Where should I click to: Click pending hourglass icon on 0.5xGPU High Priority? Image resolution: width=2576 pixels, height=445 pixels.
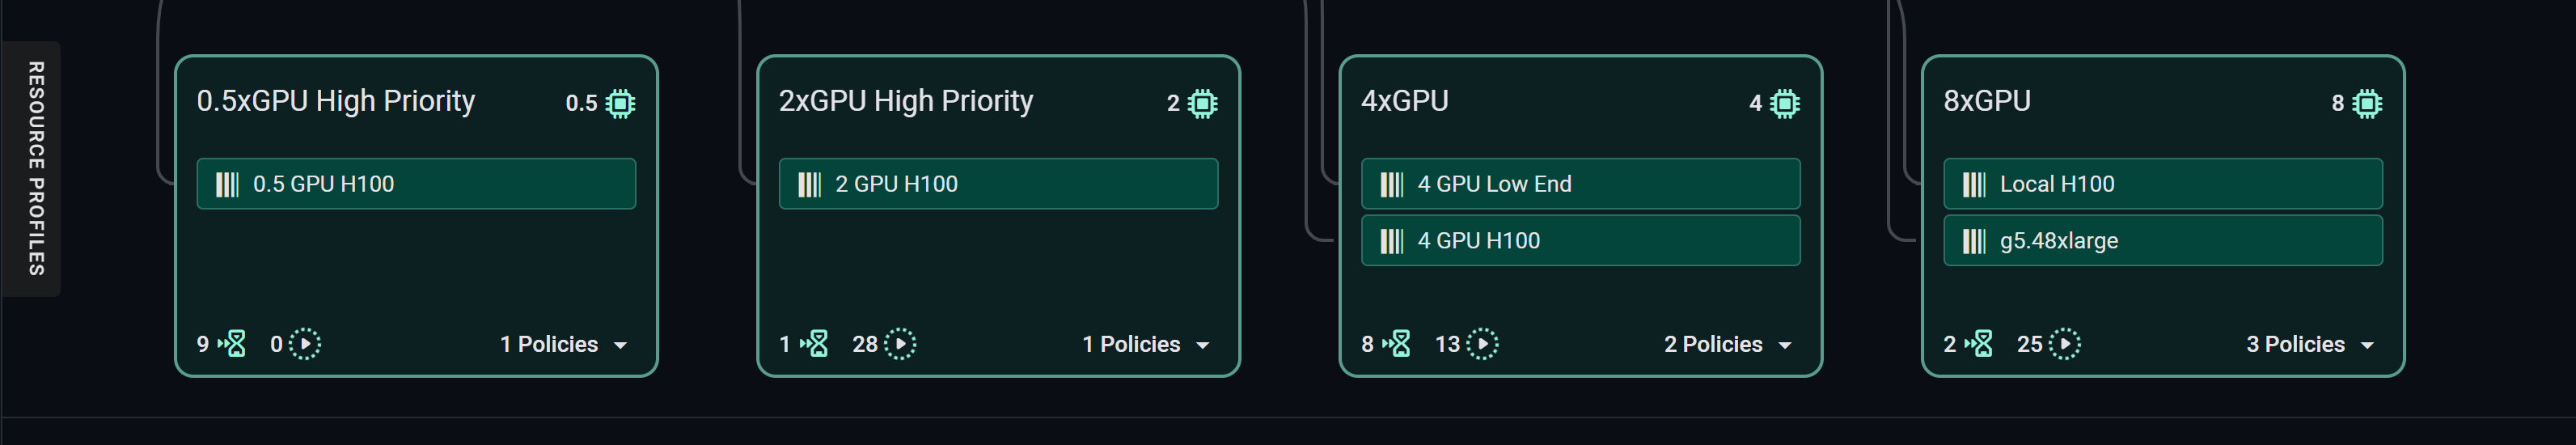(232, 344)
